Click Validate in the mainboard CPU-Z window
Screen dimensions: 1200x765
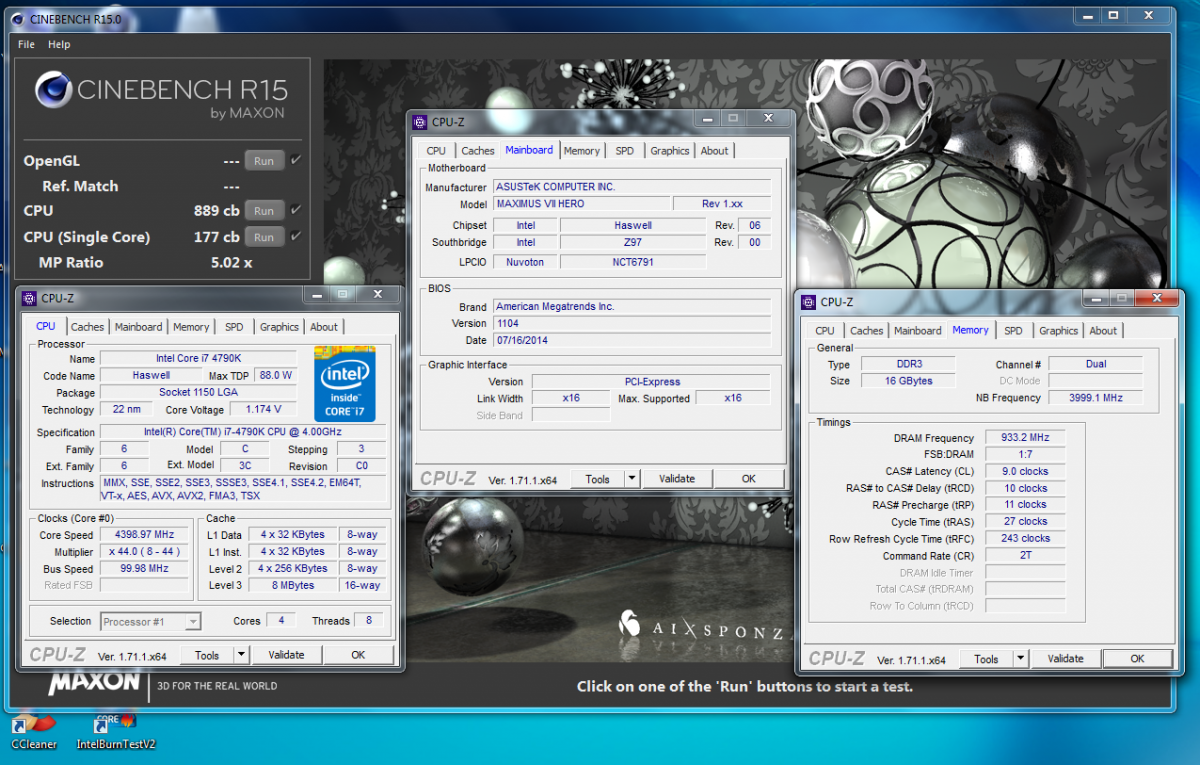[x=677, y=479]
